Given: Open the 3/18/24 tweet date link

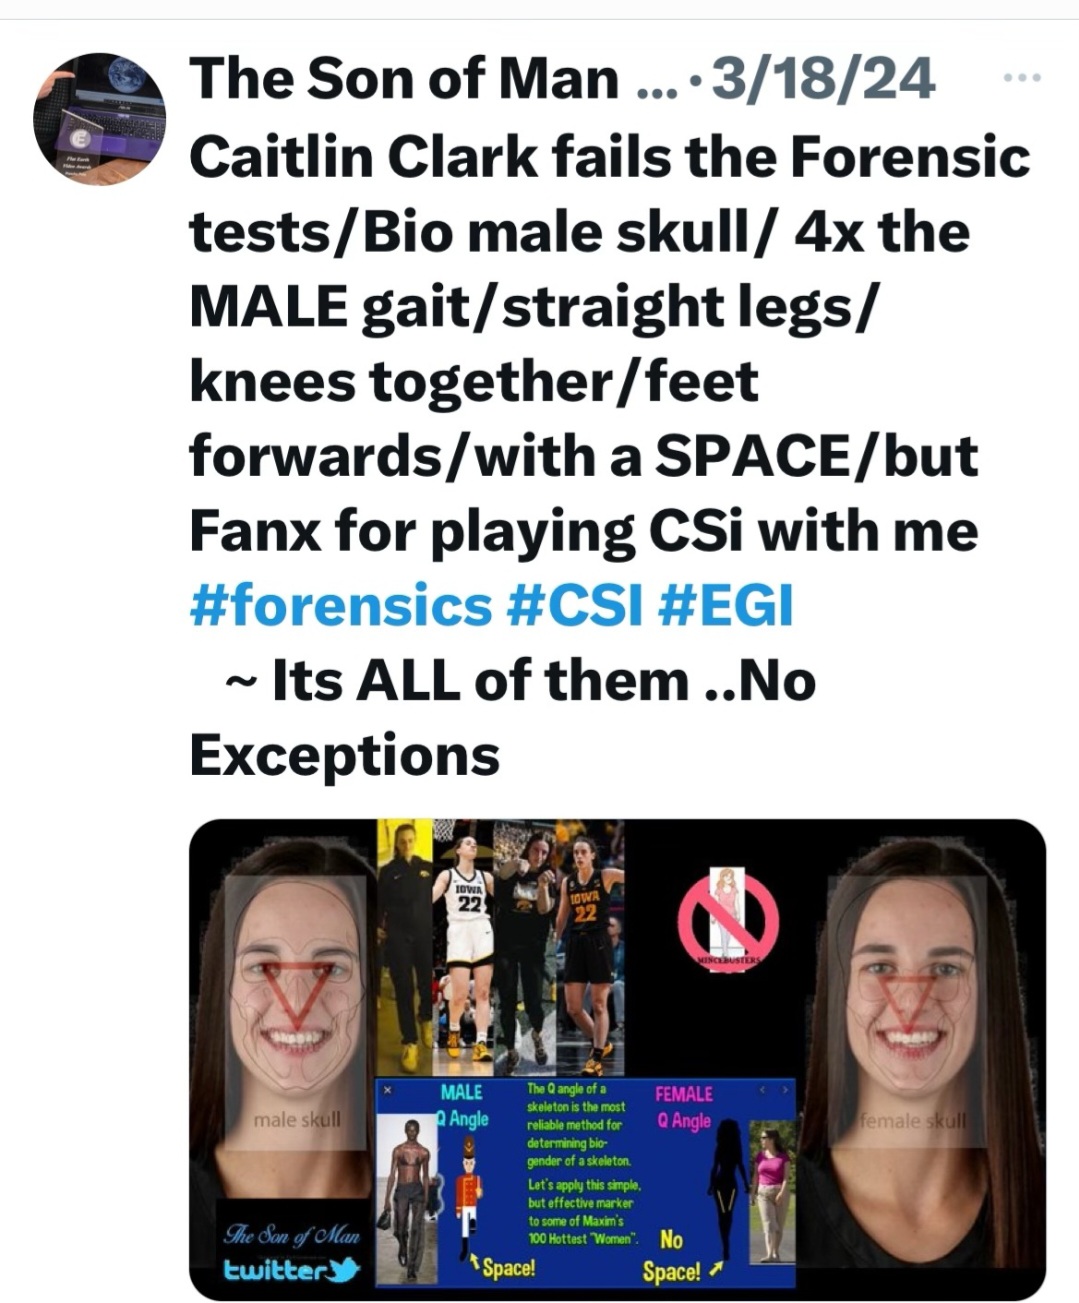Looking at the screenshot, I should point(821,79).
